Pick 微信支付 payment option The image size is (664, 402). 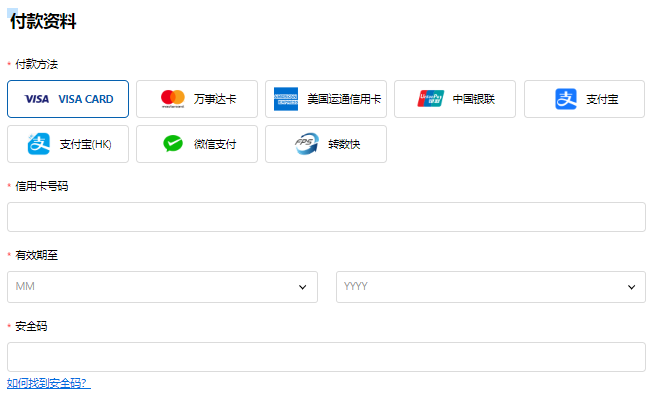point(197,144)
